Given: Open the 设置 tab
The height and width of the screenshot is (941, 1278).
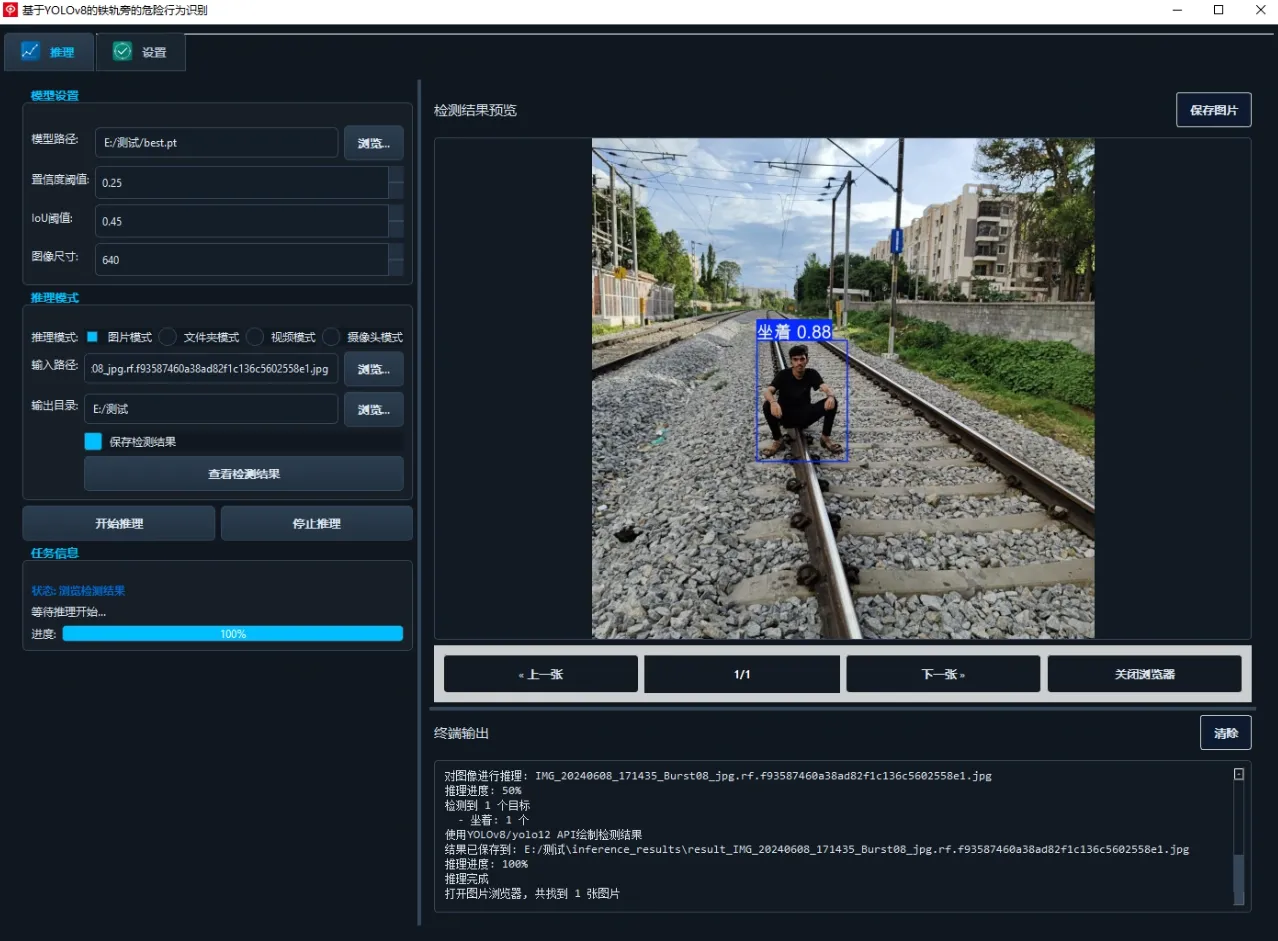Looking at the screenshot, I should [x=140, y=52].
